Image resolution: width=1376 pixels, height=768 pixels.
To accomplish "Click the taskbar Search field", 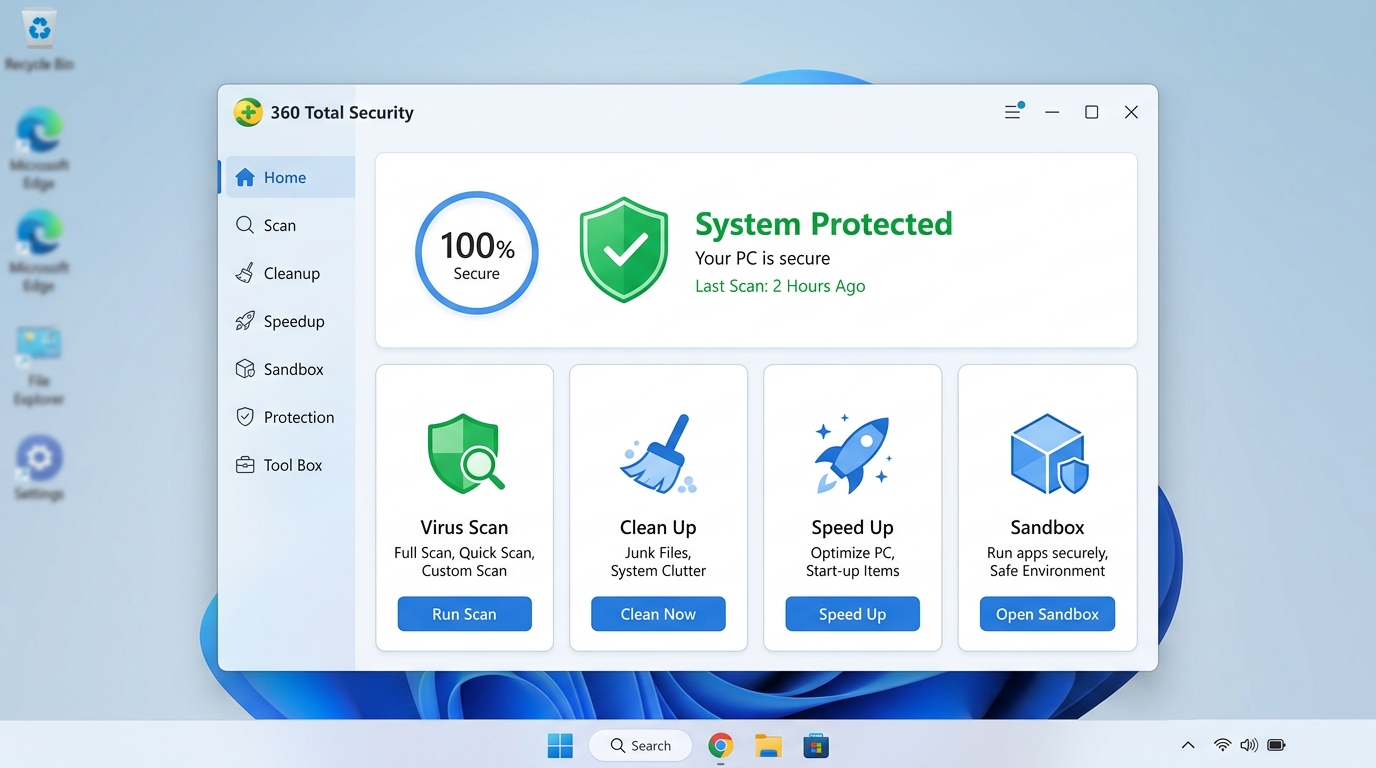I will pyautogui.click(x=640, y=745).
